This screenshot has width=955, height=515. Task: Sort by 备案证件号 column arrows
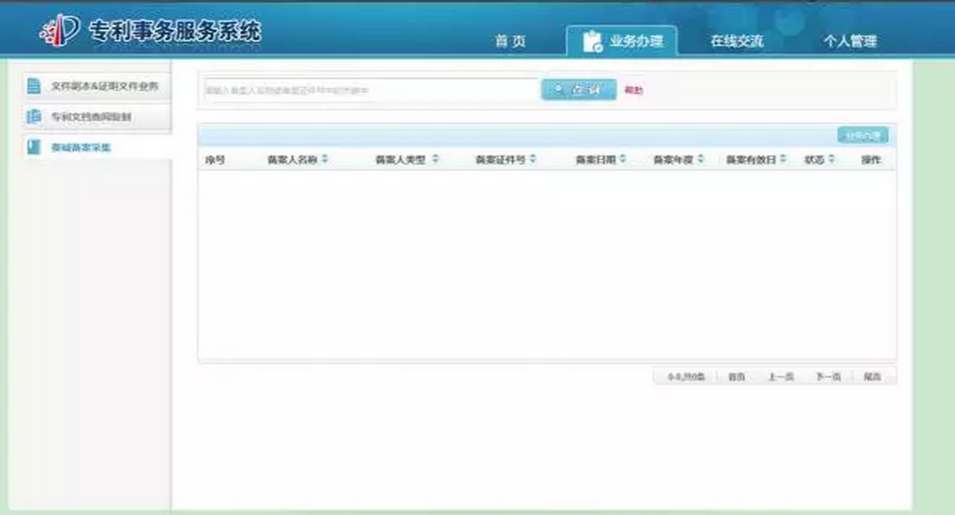[x=533, y=159]
